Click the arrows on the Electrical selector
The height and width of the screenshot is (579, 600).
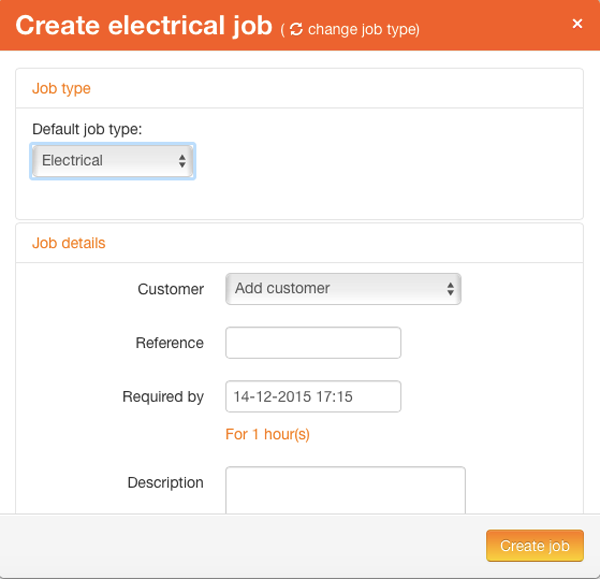tap(182, 161)
